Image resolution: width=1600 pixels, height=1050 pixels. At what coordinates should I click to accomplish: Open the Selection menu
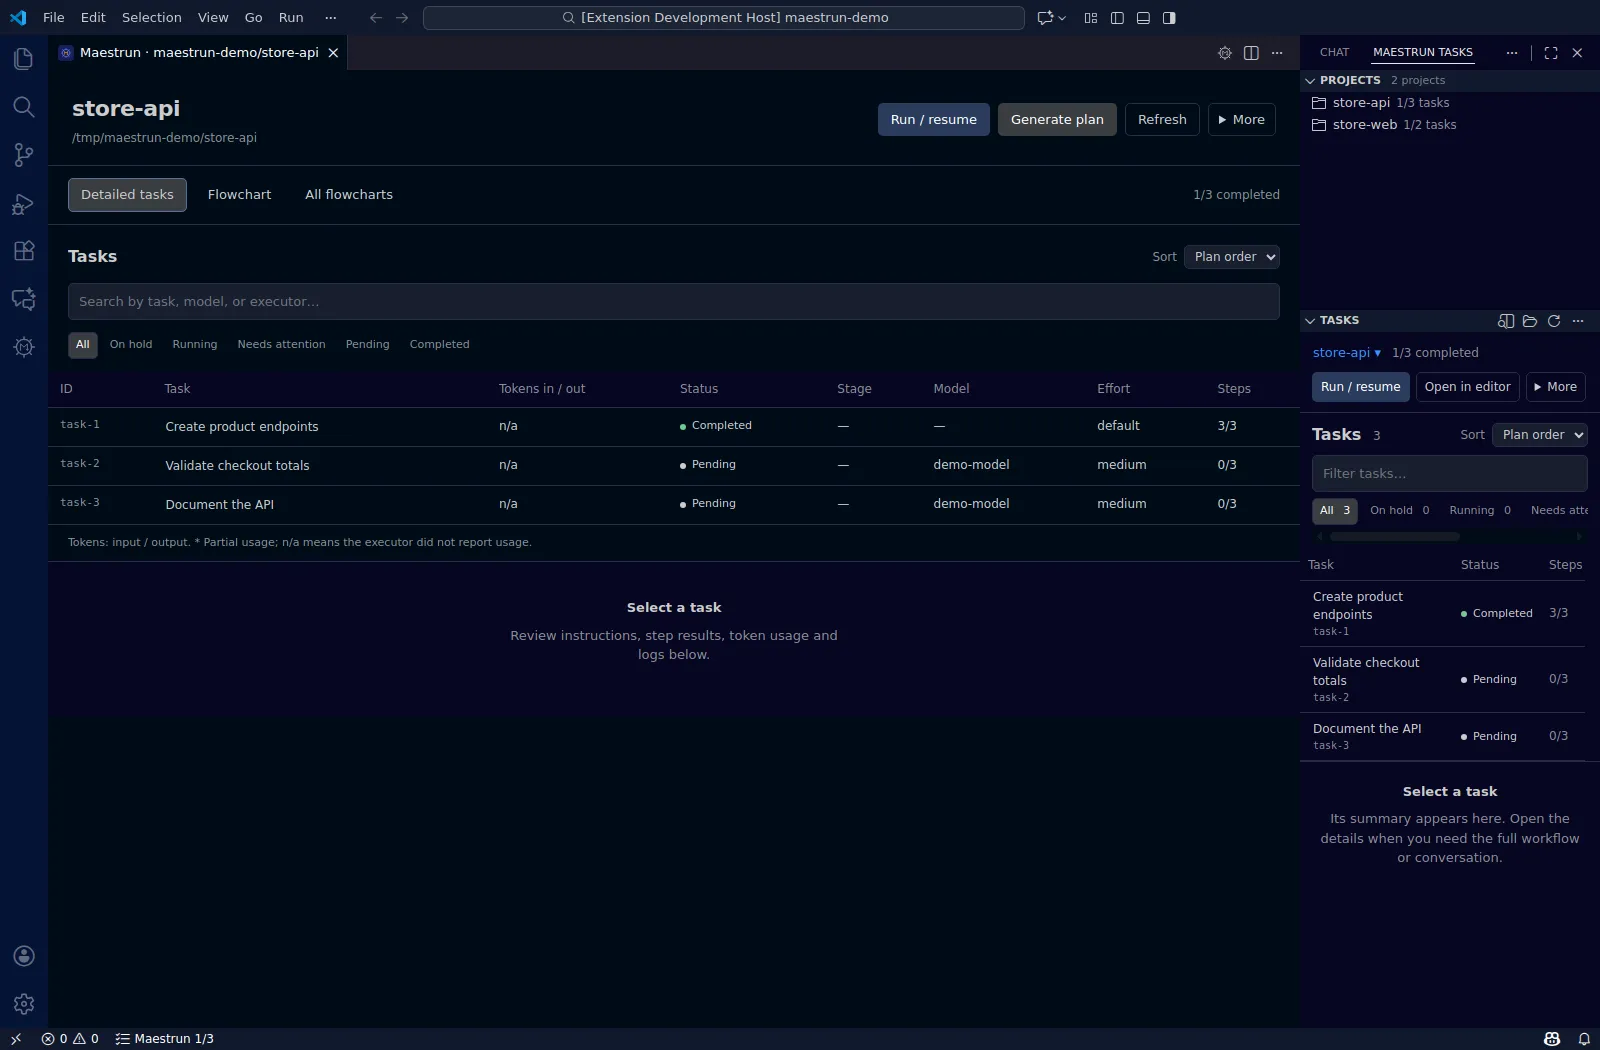(152, 18)
